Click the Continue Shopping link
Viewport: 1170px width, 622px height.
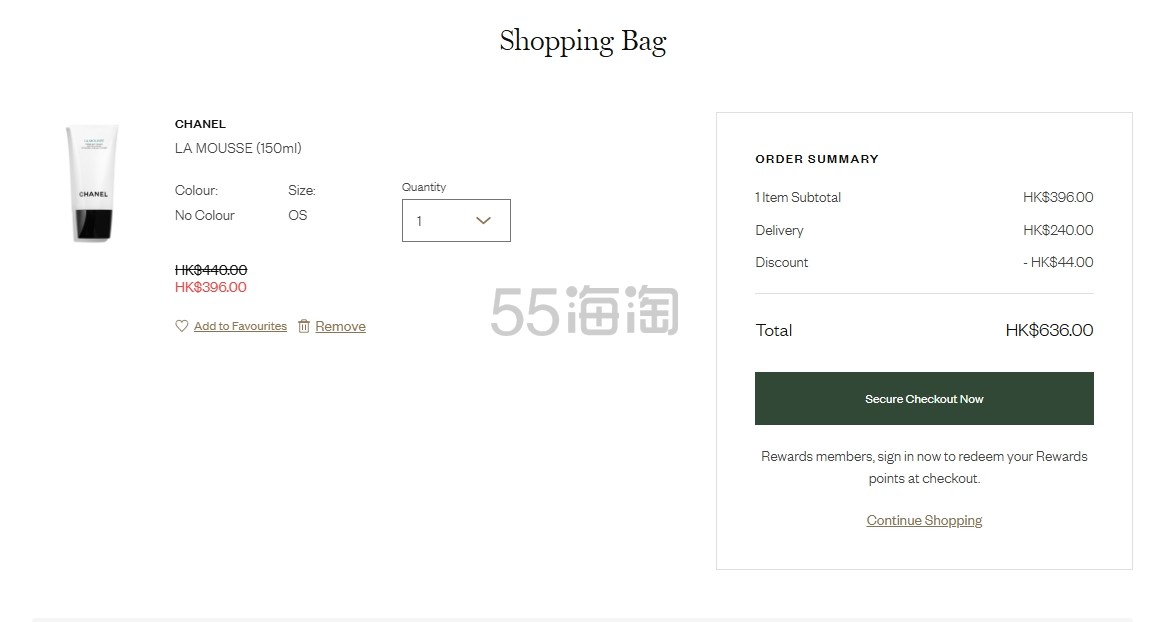click(924, 520)
